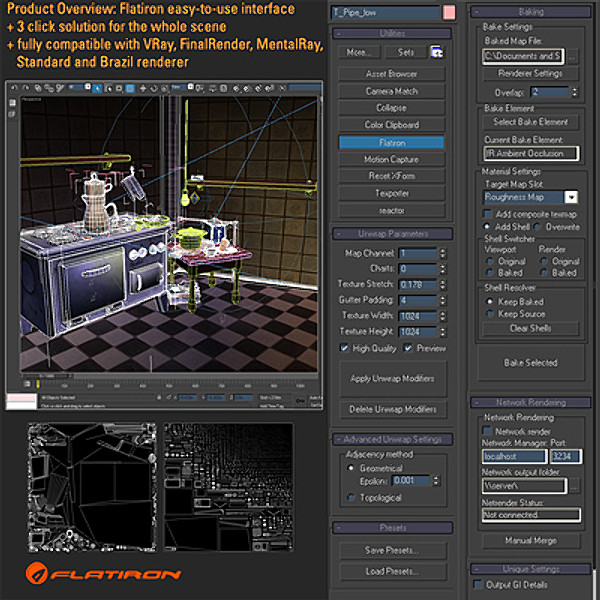
Task: Increase the Gutter Padding spinner
Action: point(443,298)
